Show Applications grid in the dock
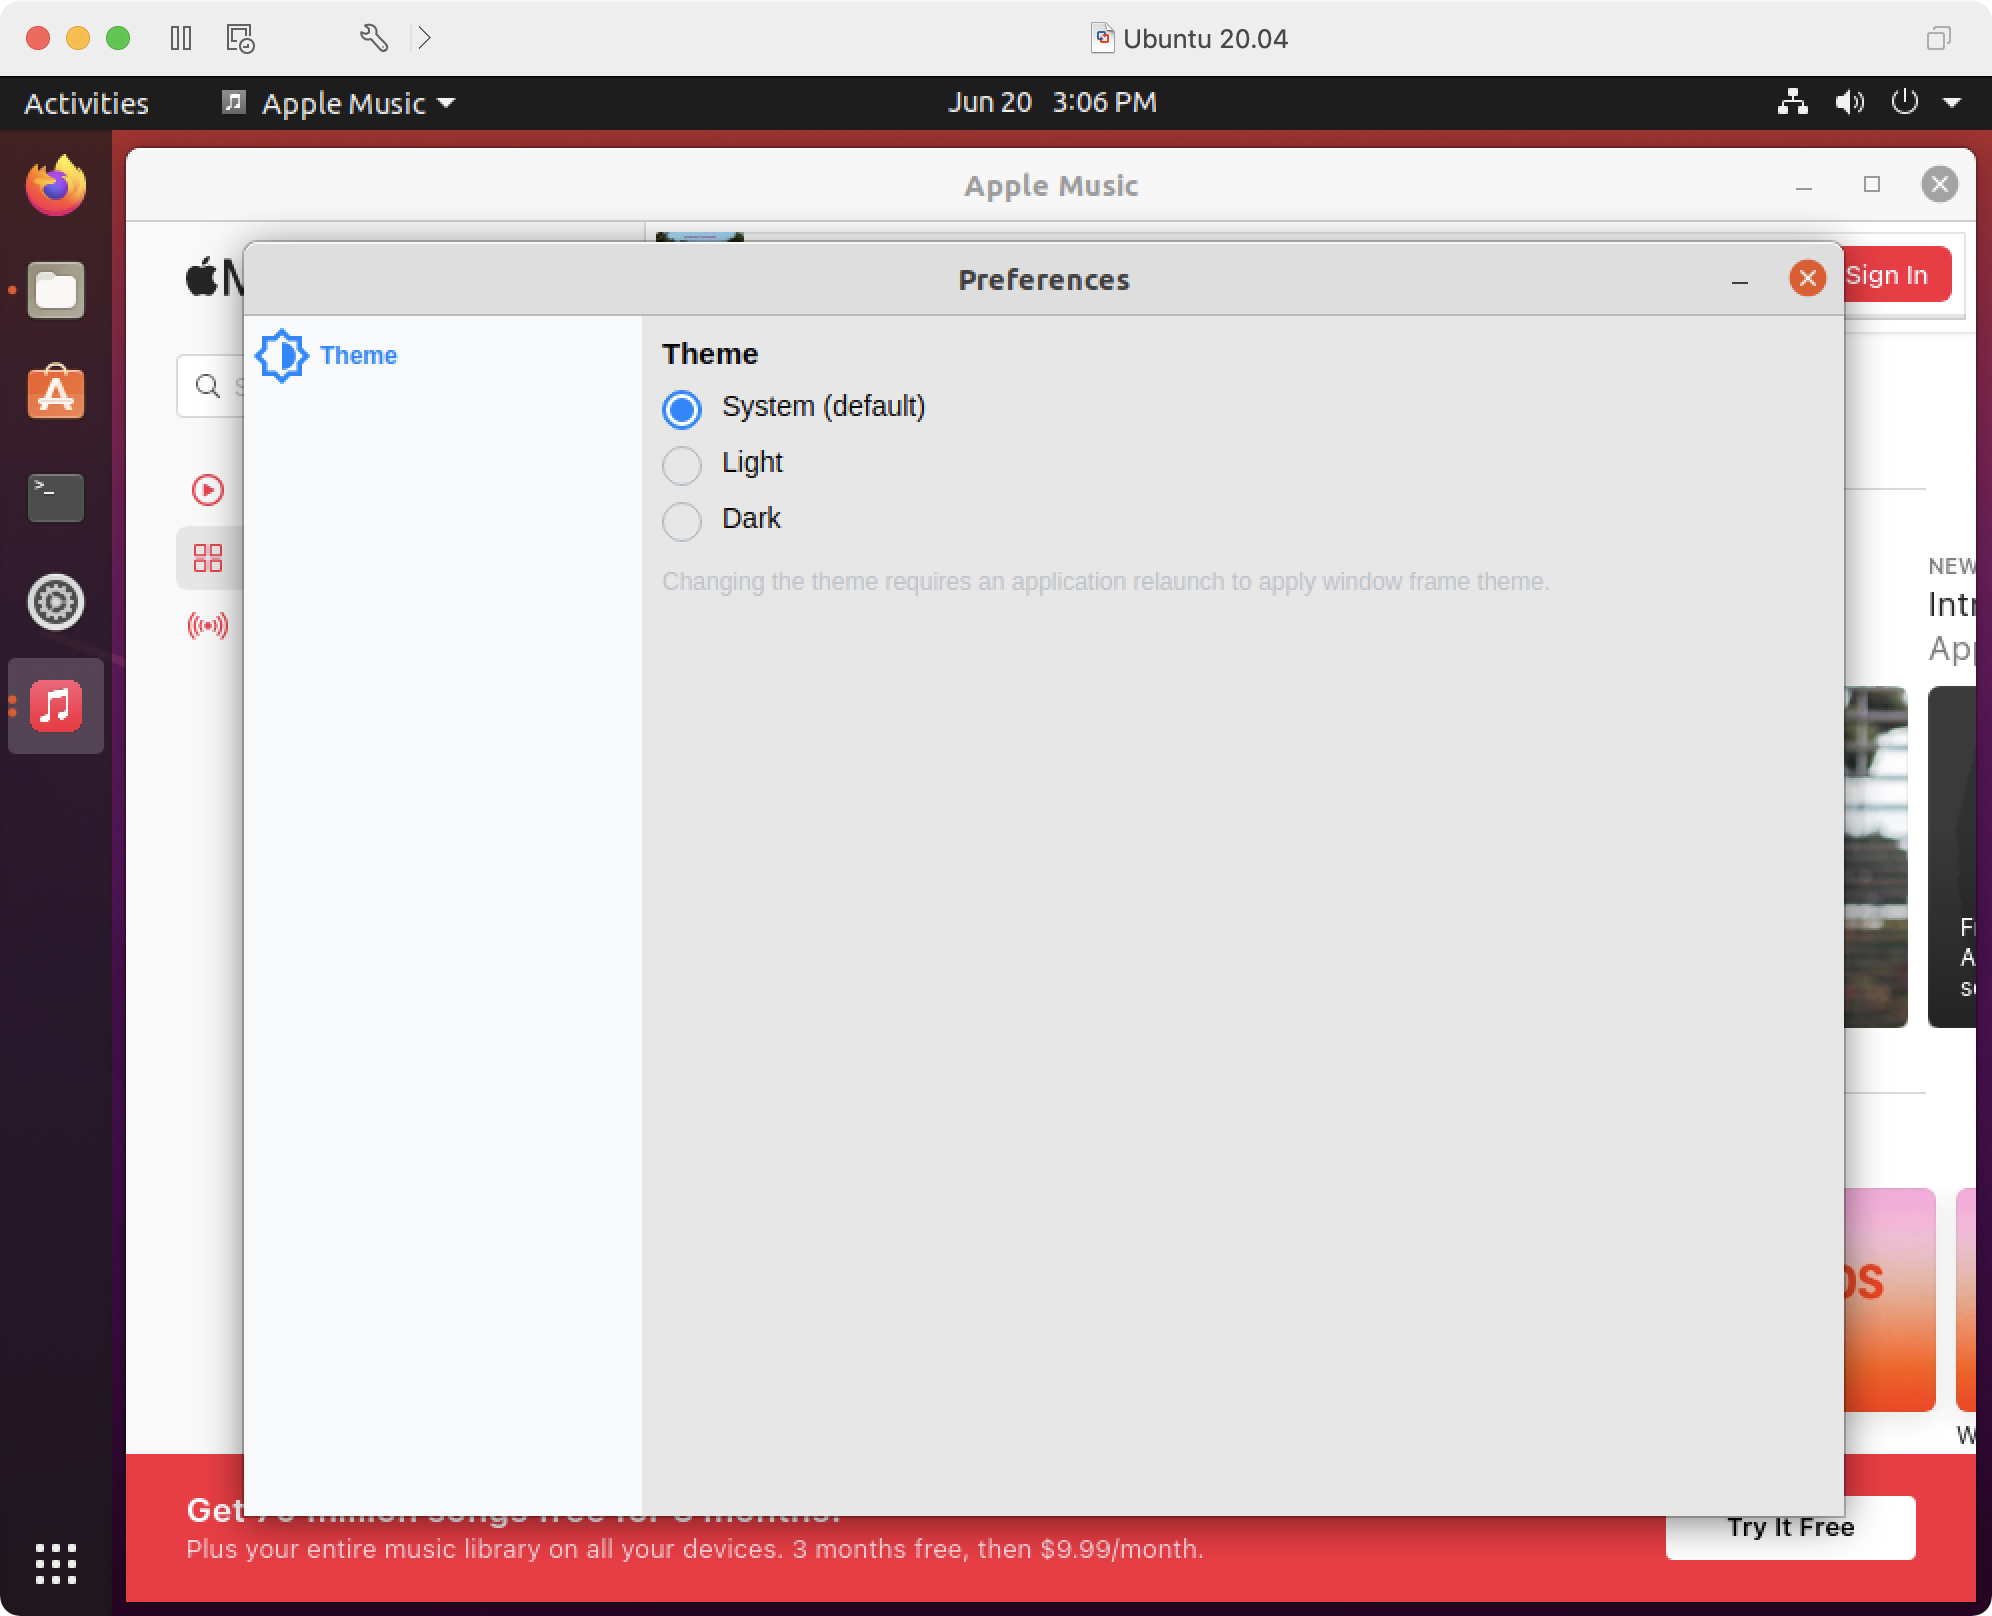 click(x=56, y=1563)
